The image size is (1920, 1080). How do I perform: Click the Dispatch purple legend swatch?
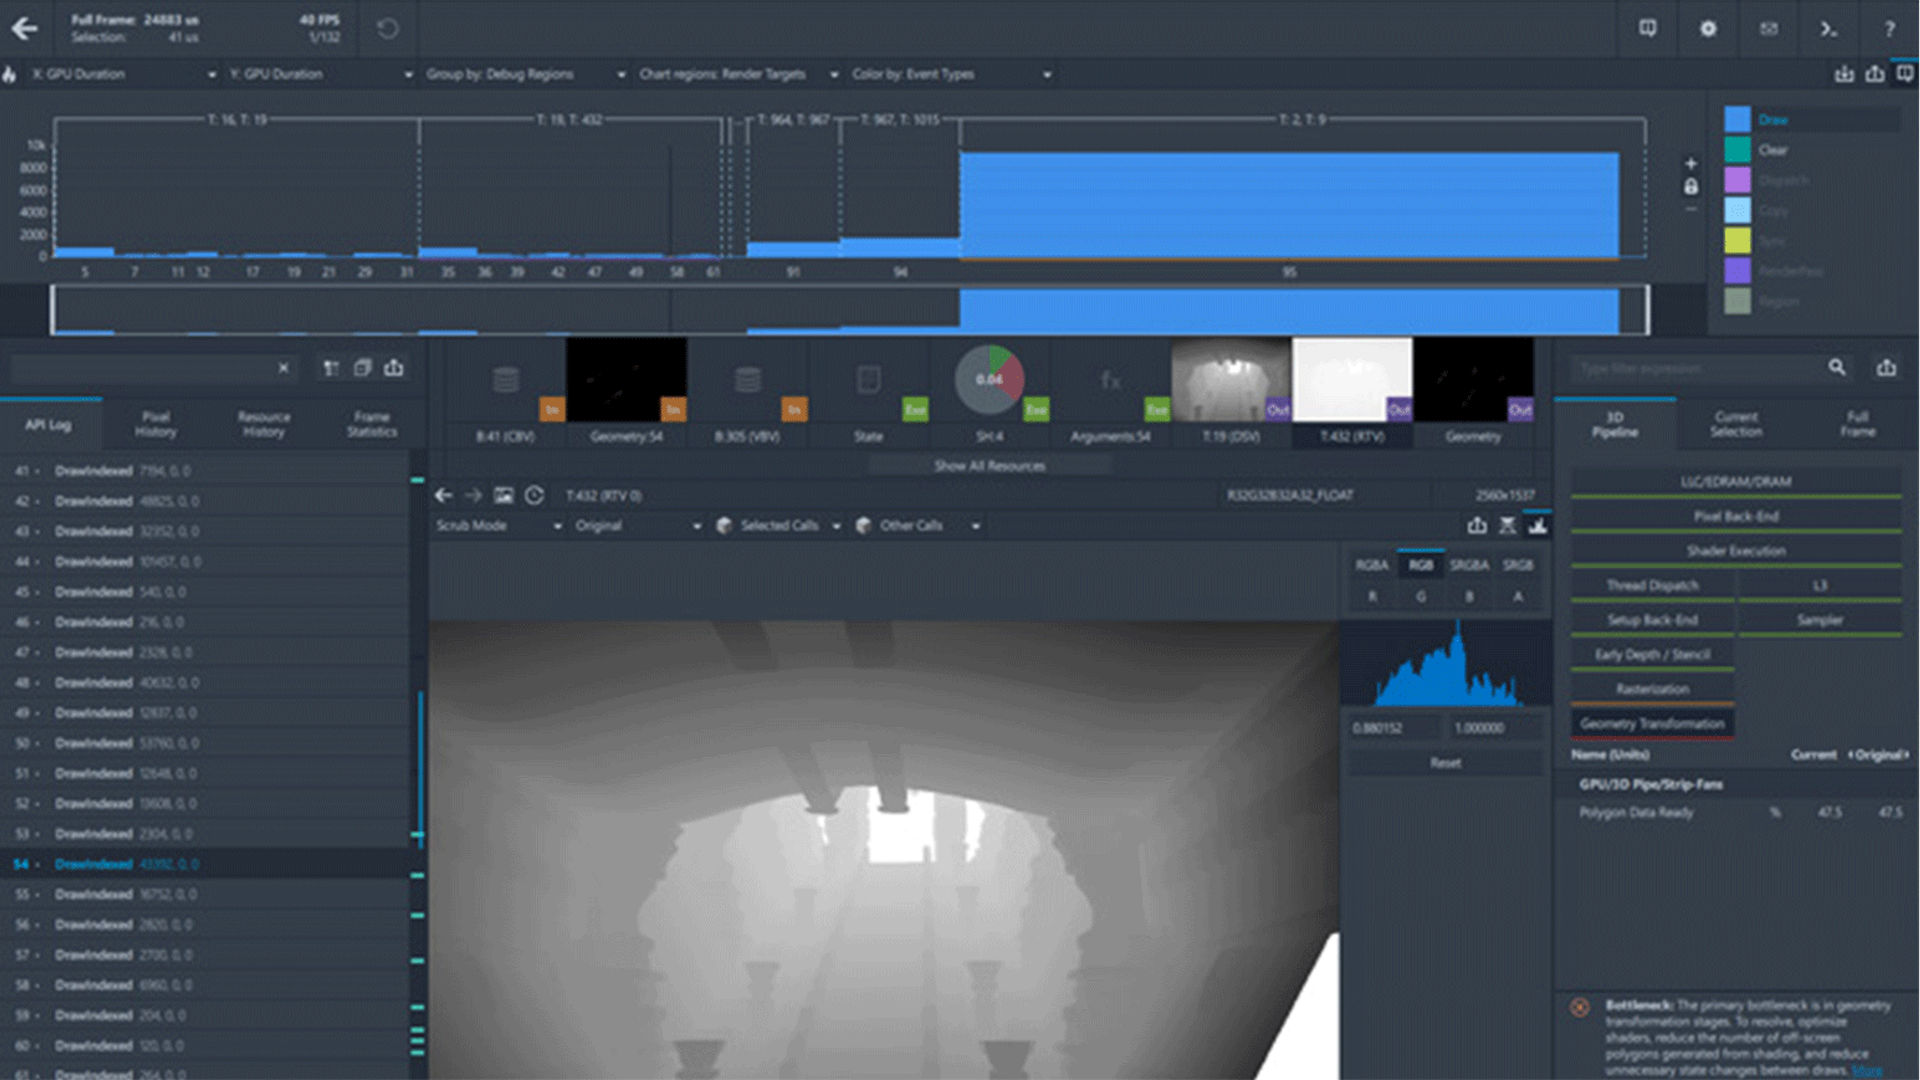pyautogui.click(x=1738, y=180)
